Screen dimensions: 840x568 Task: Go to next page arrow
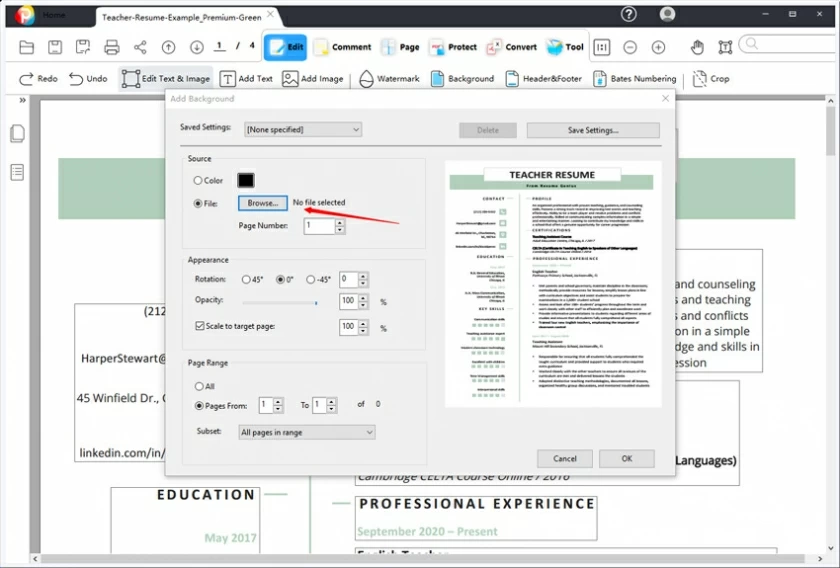(x=197, y=47)
